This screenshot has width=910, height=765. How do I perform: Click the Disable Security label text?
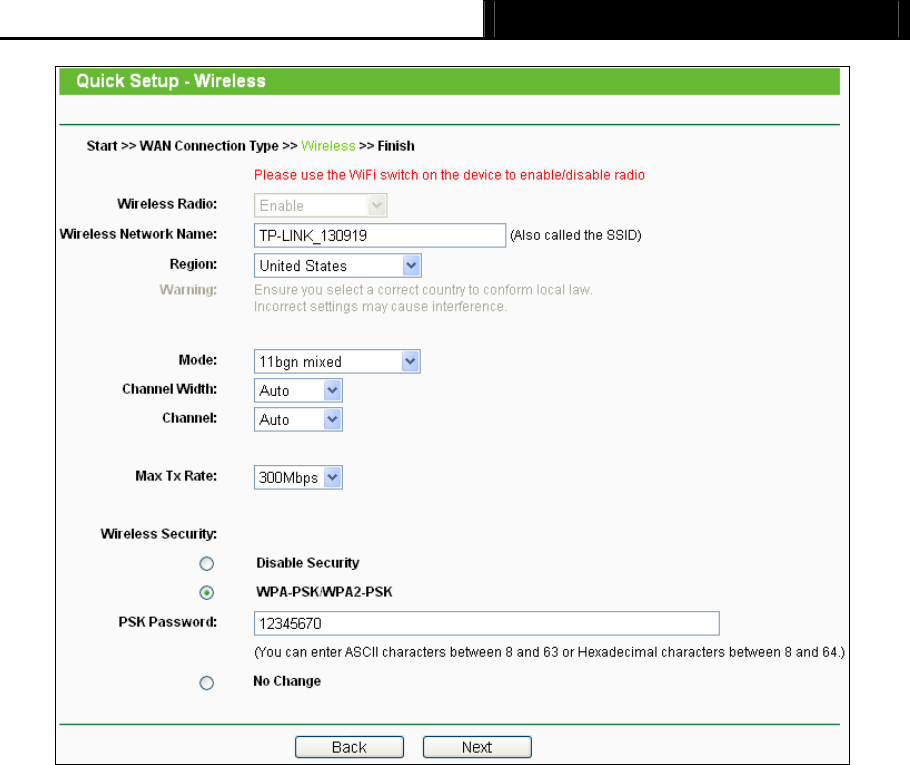coord(308,563)
